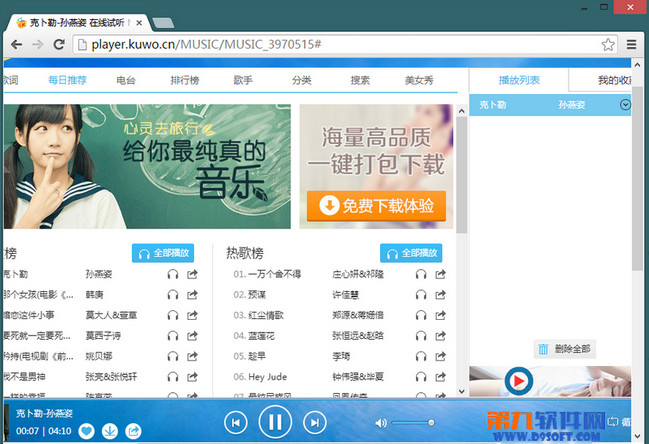The width and height of the screenshot is (649, 444).
Task: Go back to the previous track
Action: click(x=235, y=423)
